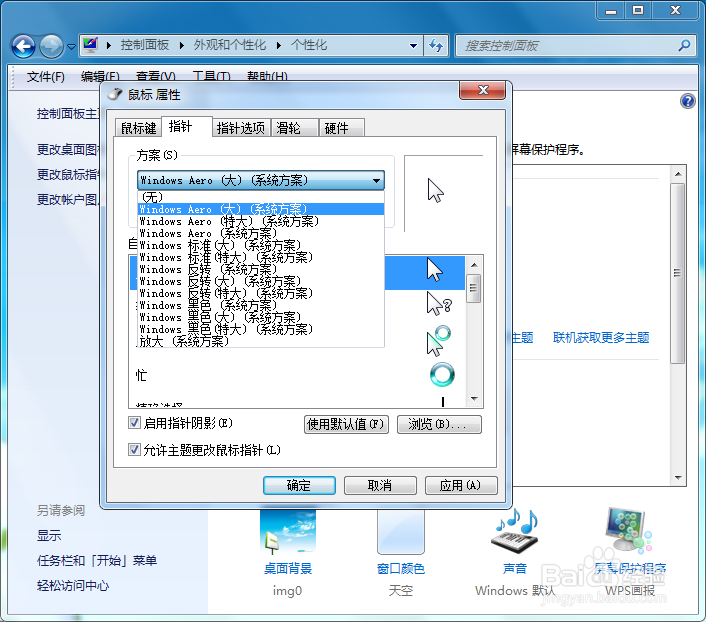Open 任务栏和「开始」菜单 link
This screenshot has width=706, height=622.
(x=97, y=560)
